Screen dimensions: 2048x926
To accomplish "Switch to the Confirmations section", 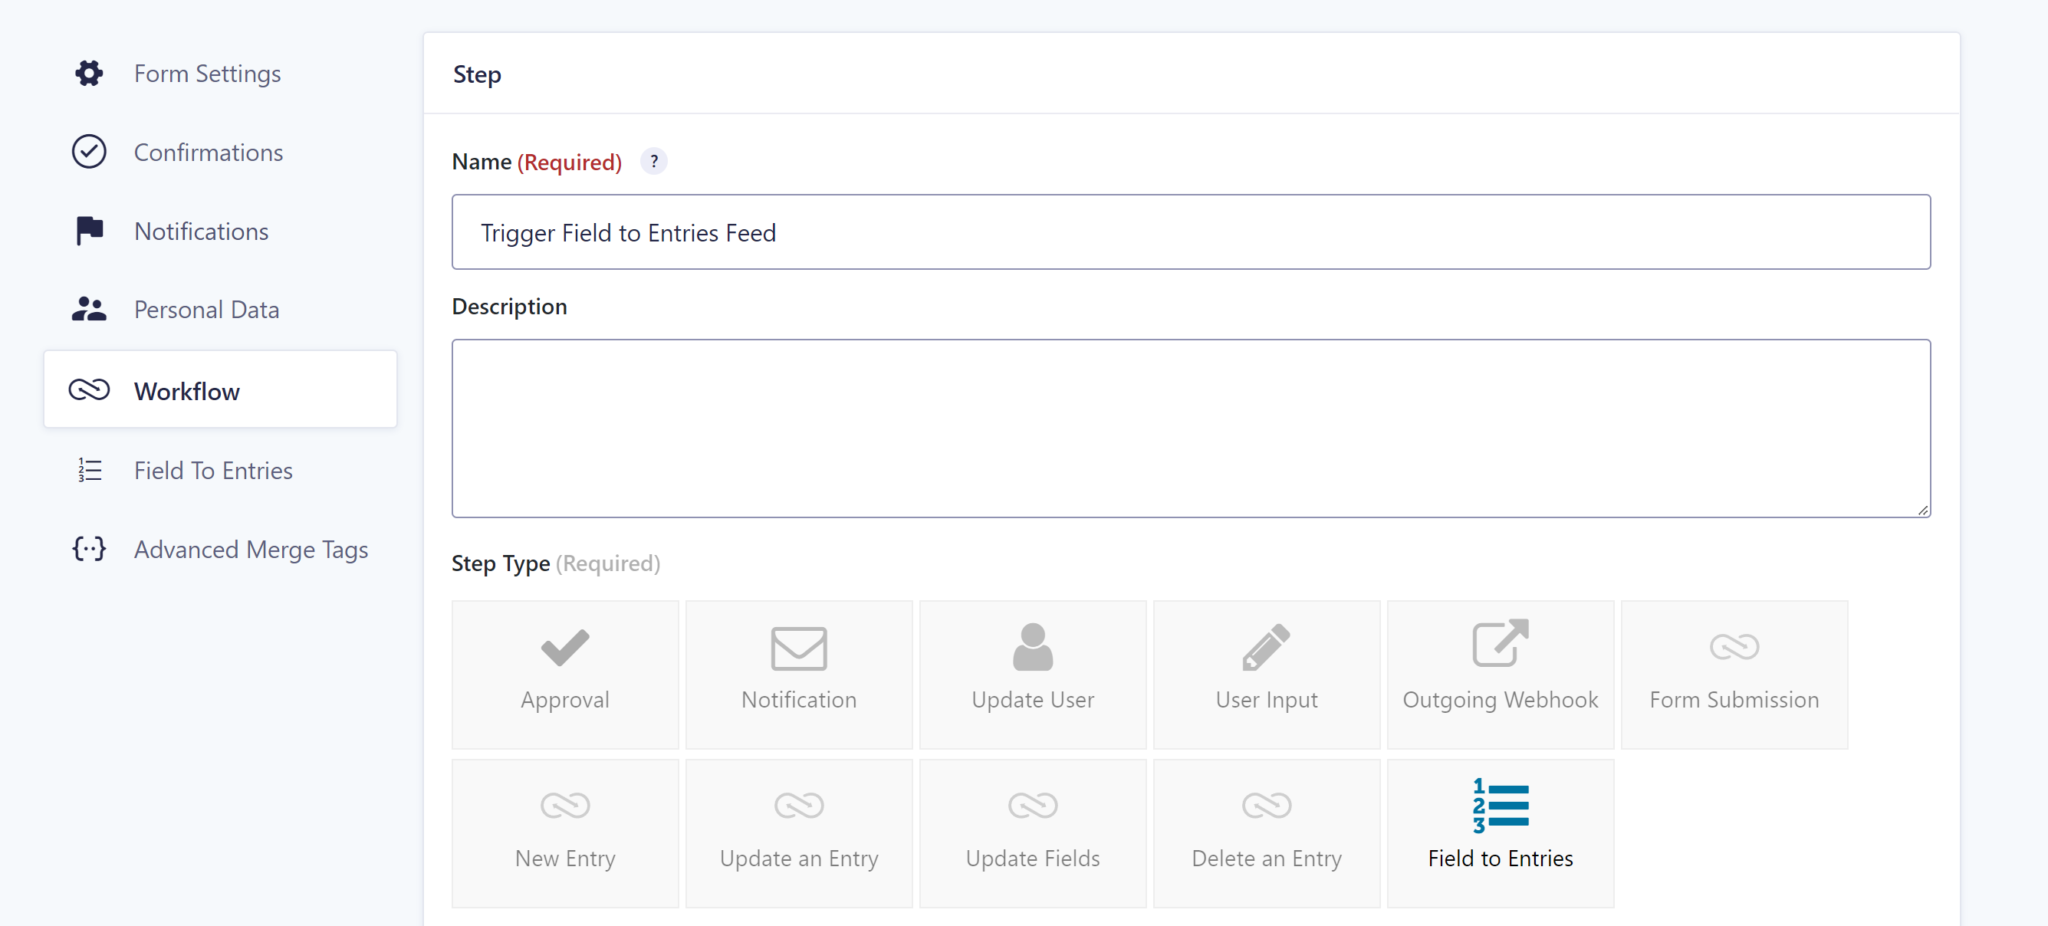I will (x=208, y=152).
